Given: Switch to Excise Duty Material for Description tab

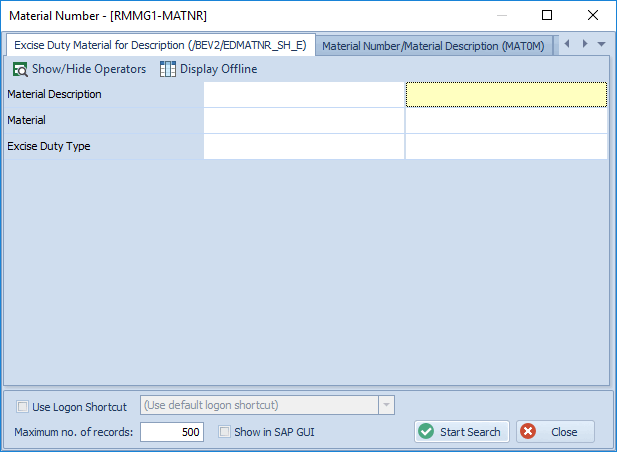Looking at the screenshot, I should (160, 45).
